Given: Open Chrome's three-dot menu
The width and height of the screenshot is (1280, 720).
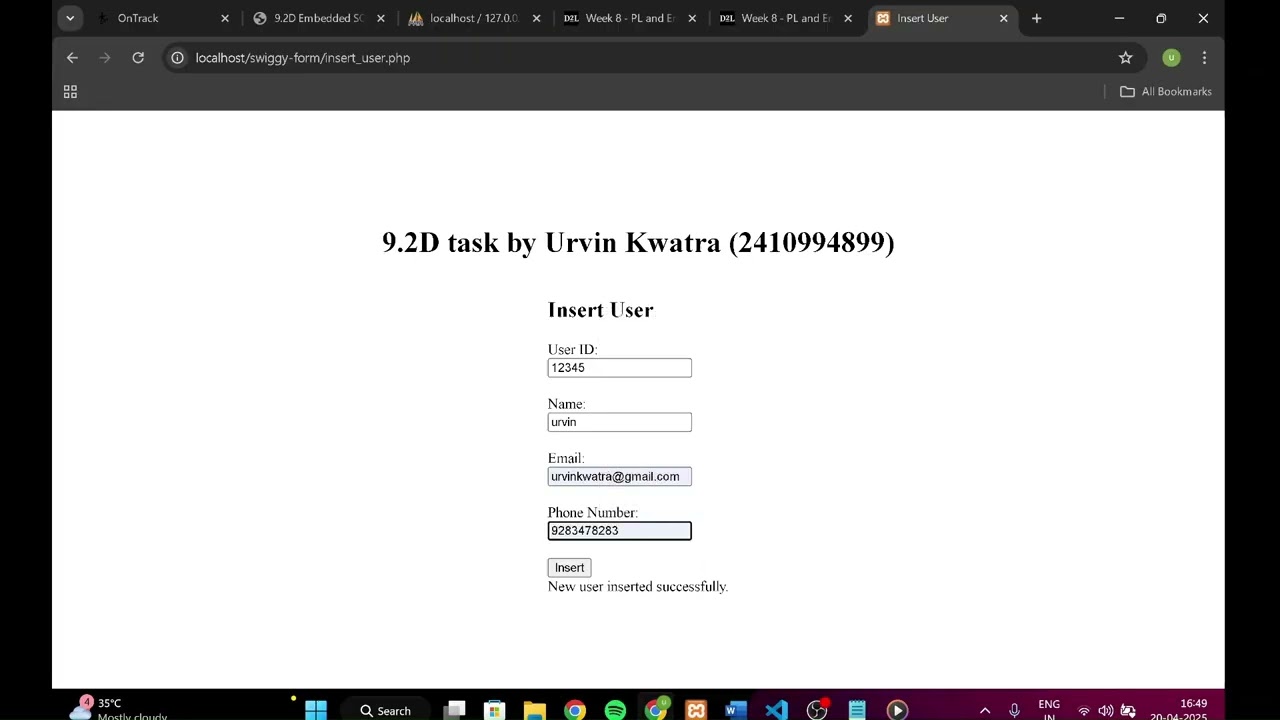Looking at the screenshot, I should click(1204, 58).
